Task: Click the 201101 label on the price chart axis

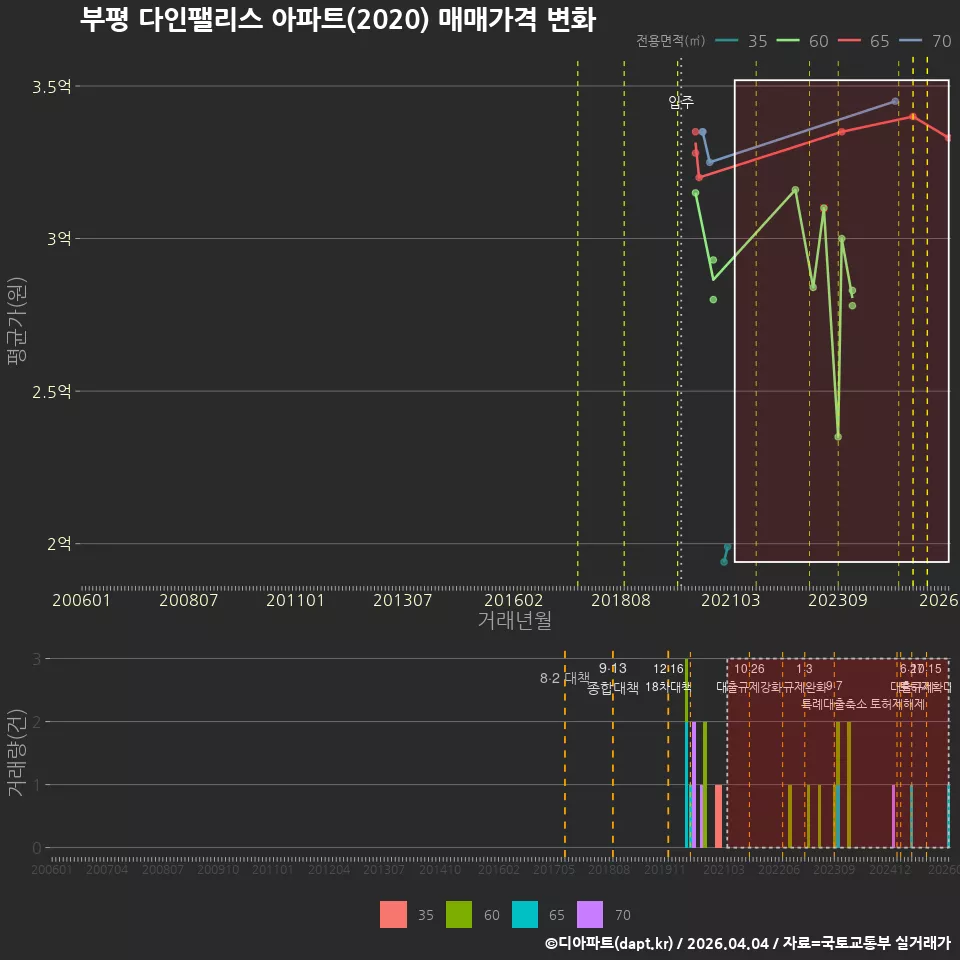Action: (295, 600)
